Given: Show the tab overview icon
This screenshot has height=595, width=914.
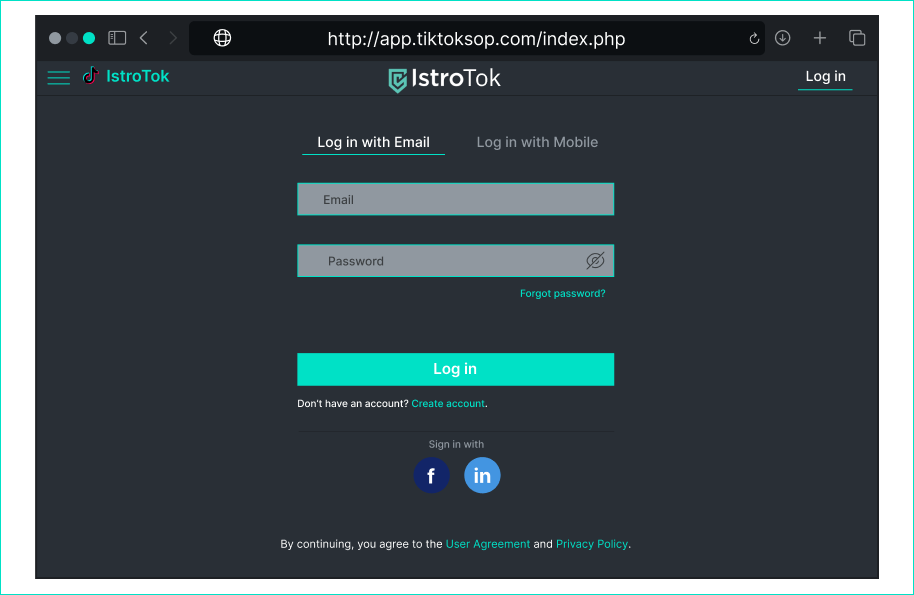Looking at the screenshot, I should pos(857,38).
